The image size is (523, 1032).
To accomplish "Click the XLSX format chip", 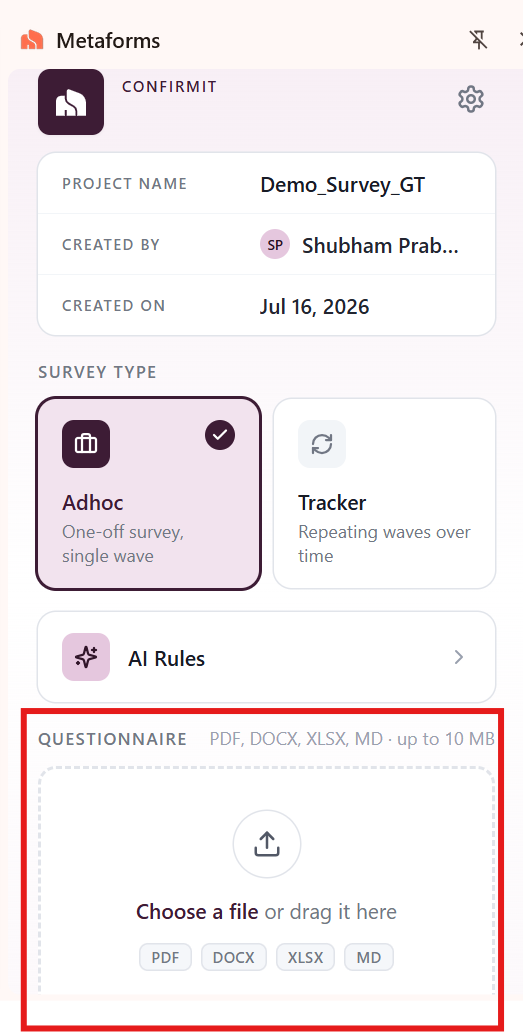I will coord(305,957).
